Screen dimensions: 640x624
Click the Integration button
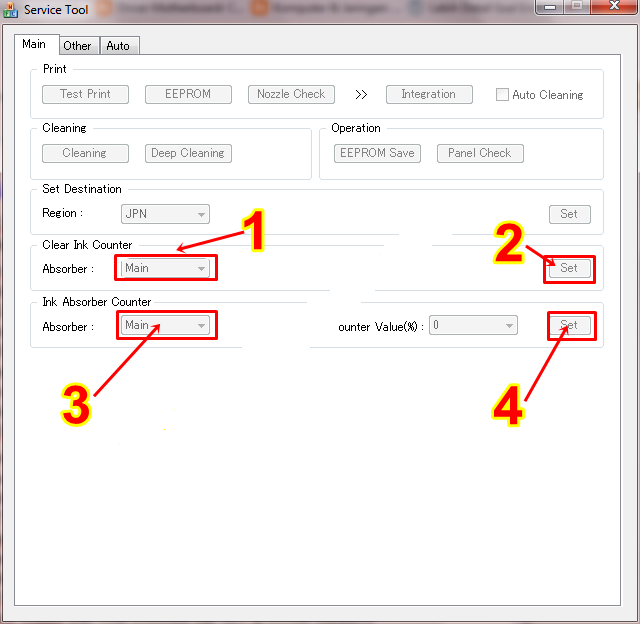tap(429, 94)
